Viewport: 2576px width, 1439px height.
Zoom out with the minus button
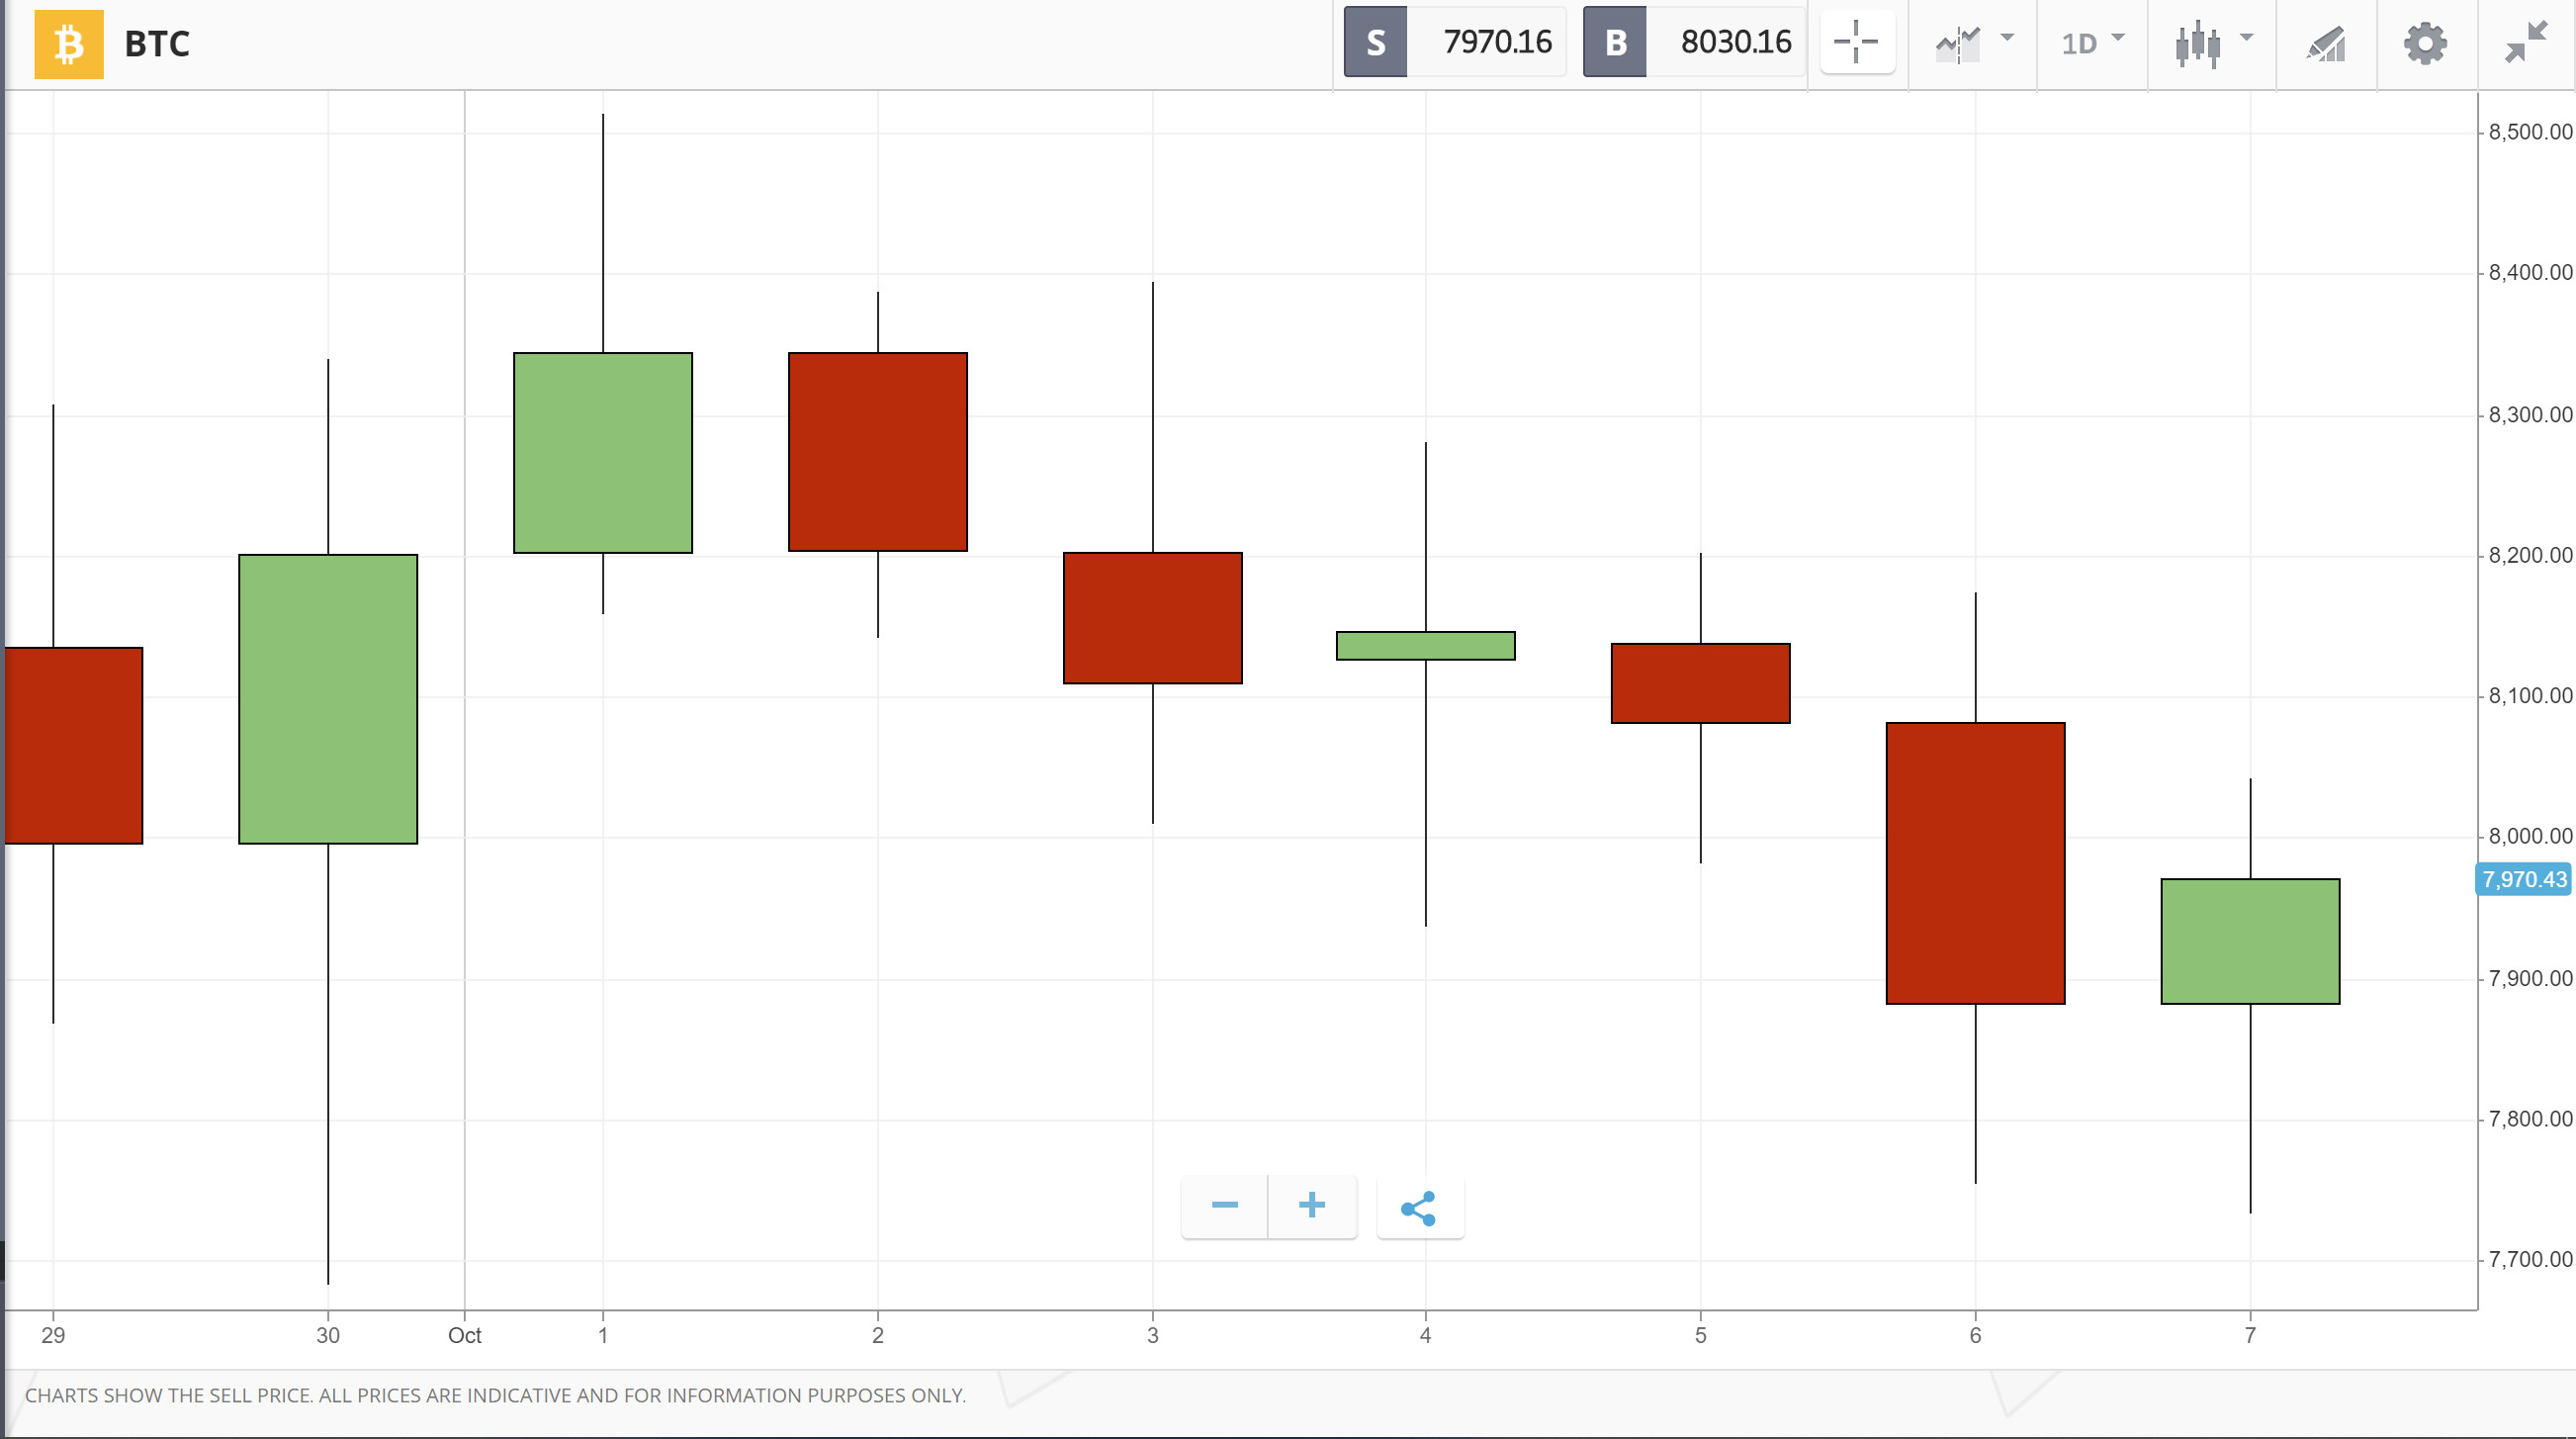pos(1225,1206)
